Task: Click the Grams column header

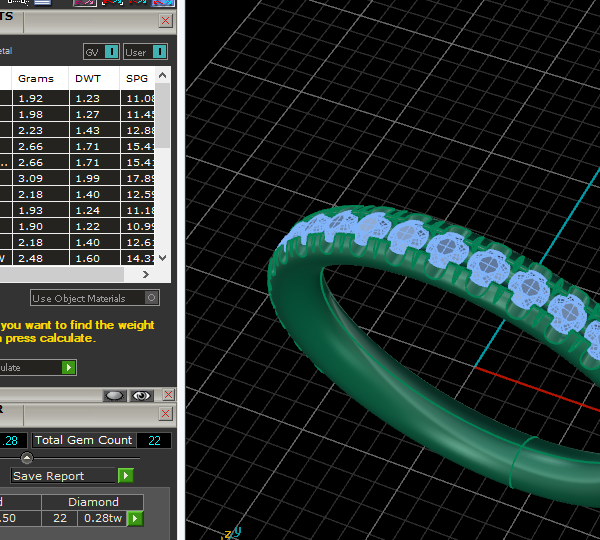Action: tap(36, 78)
